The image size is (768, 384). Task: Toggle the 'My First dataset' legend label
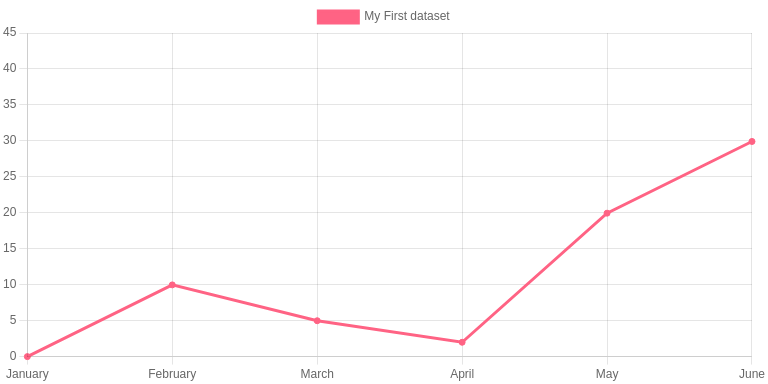pyautogui.click(x=407, y=16)
